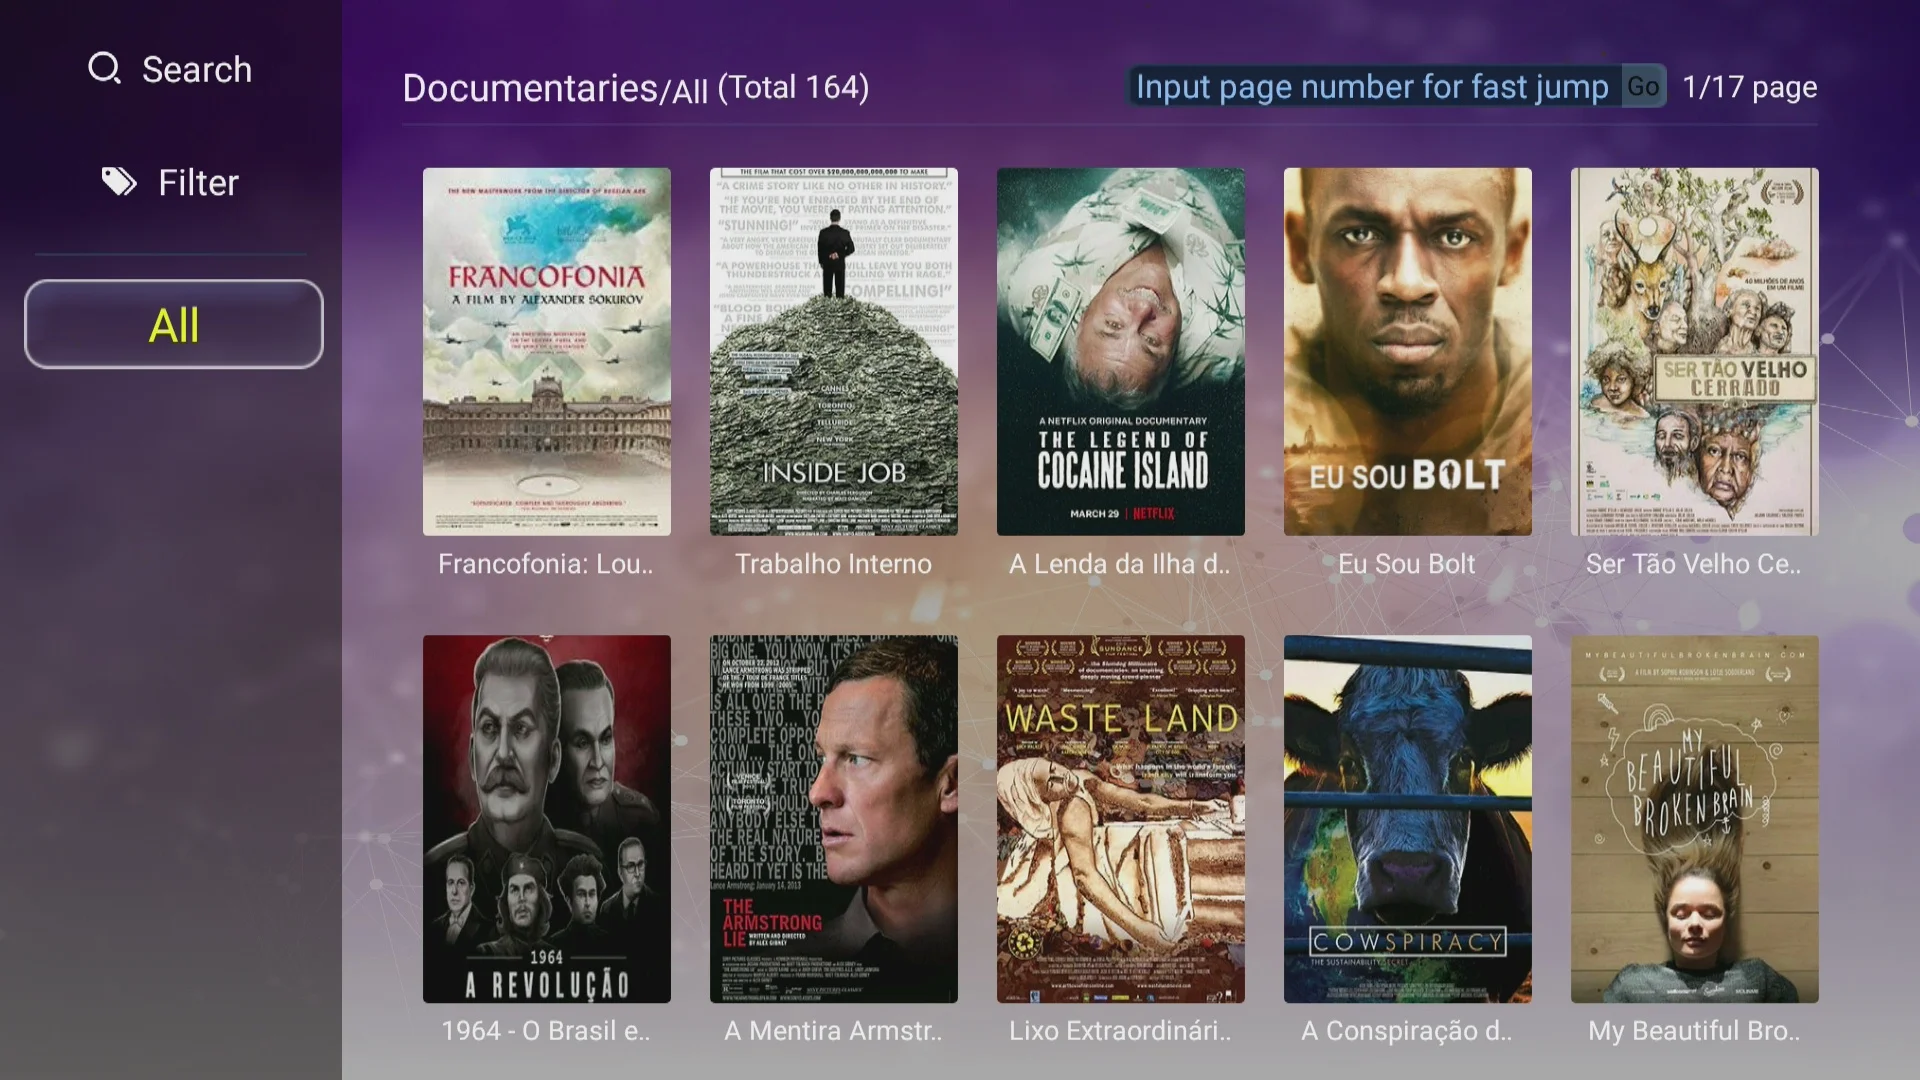Open the 1964 A Revolução poster

pyautogui.click(x=547, y=819)
